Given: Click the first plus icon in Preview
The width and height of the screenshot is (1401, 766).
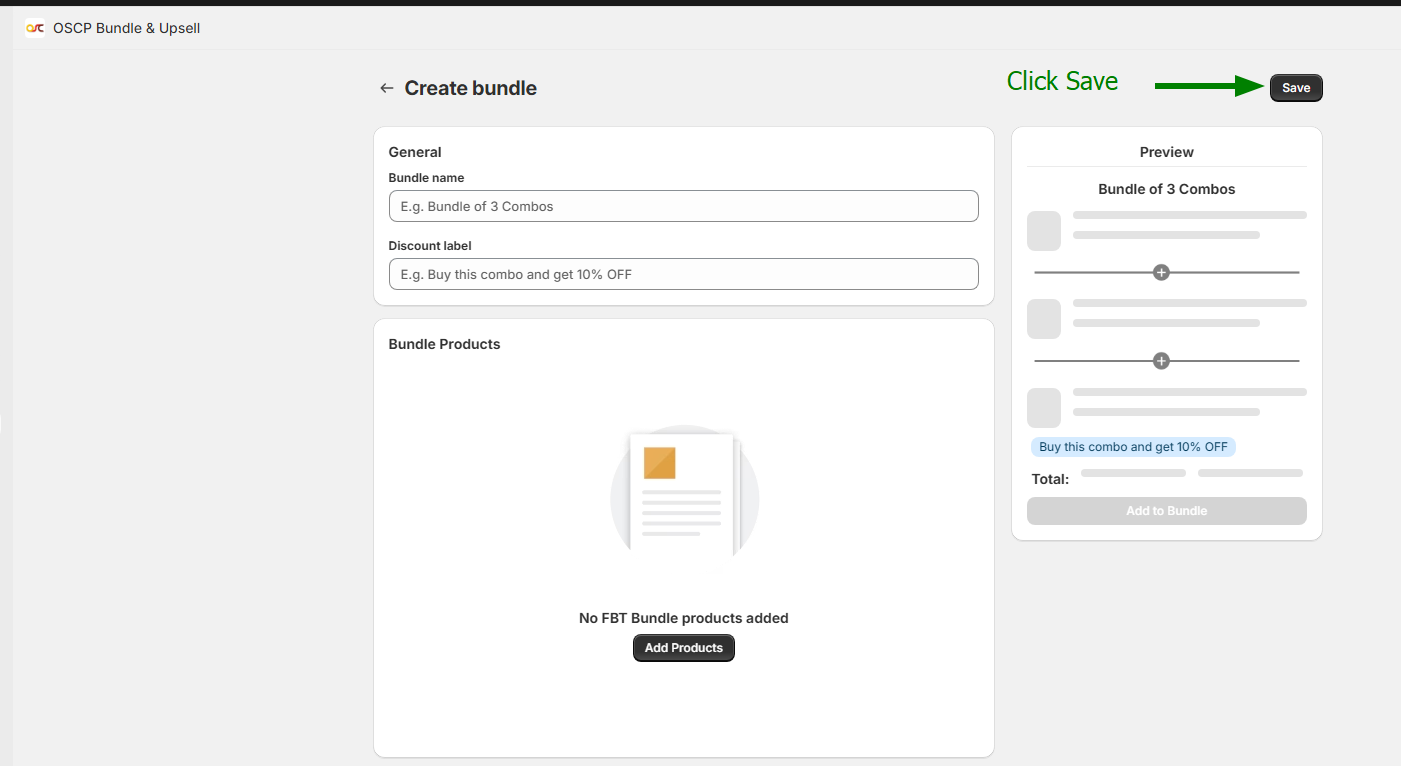Looking at the screenshot, I should point(1161,272).
